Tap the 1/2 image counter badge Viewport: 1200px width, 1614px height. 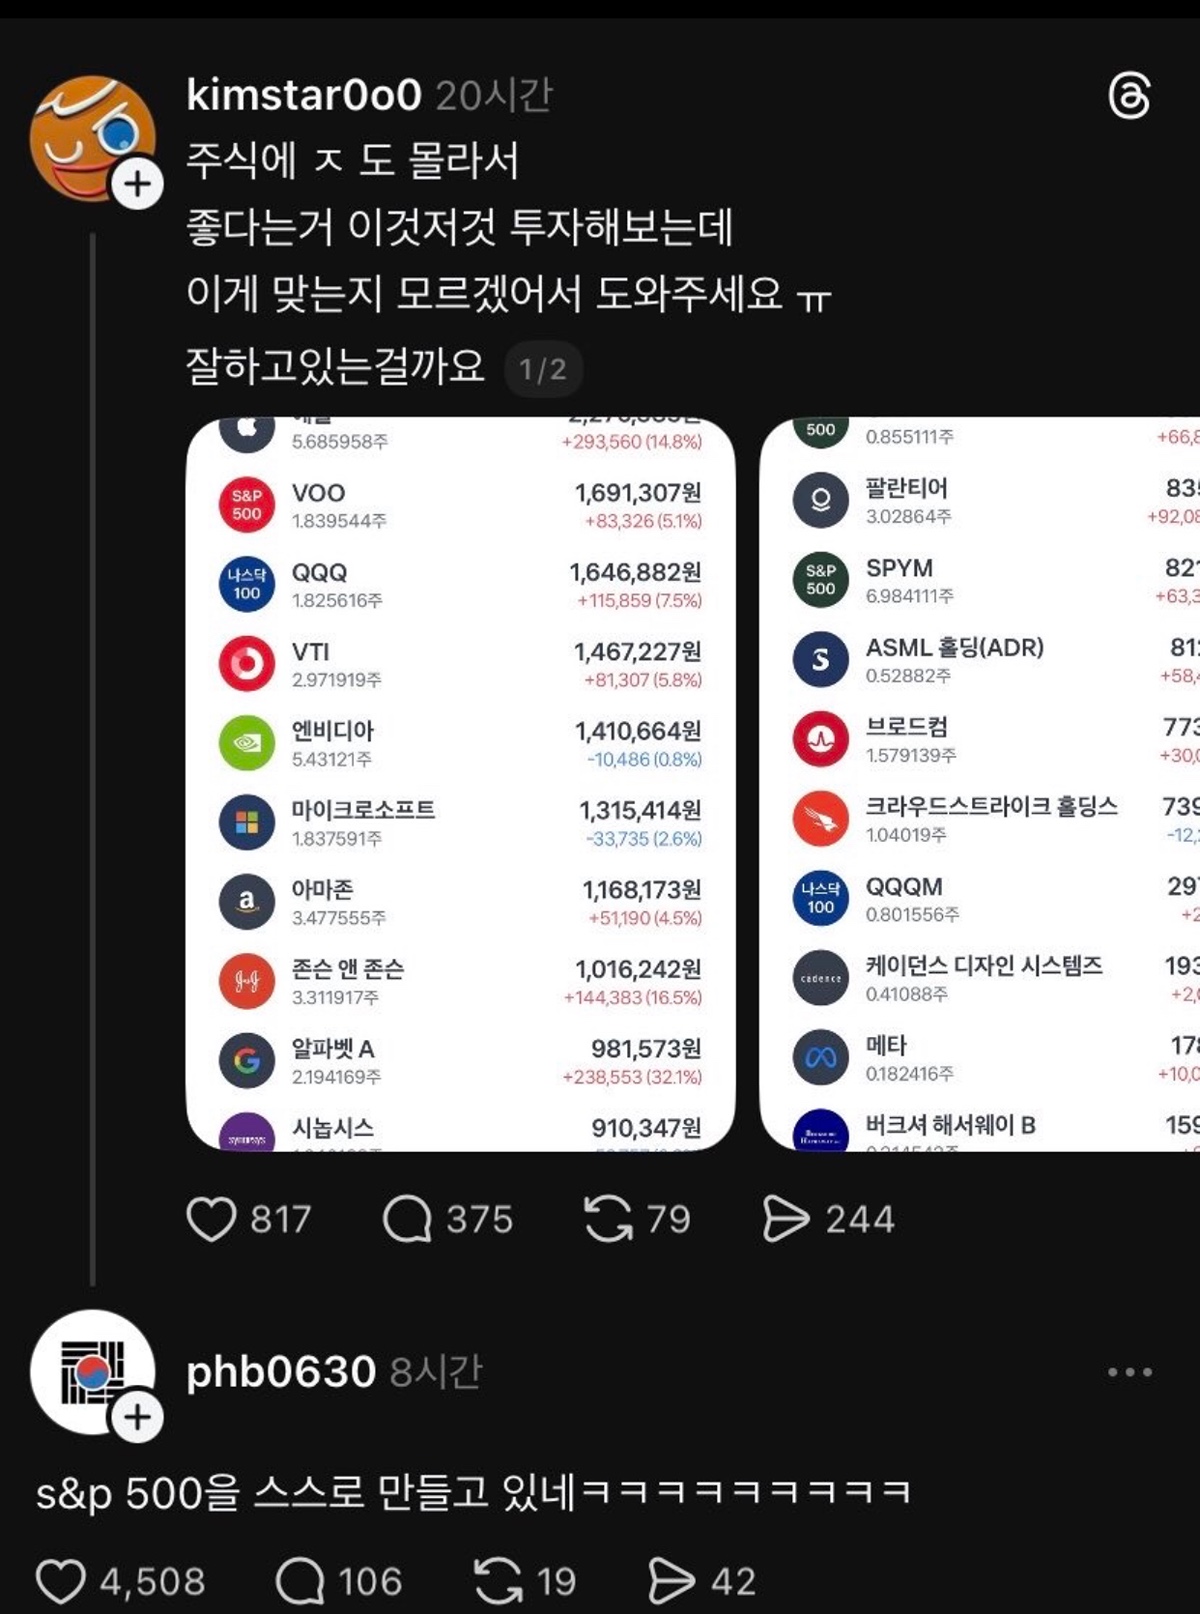click(x=543, y=369)
